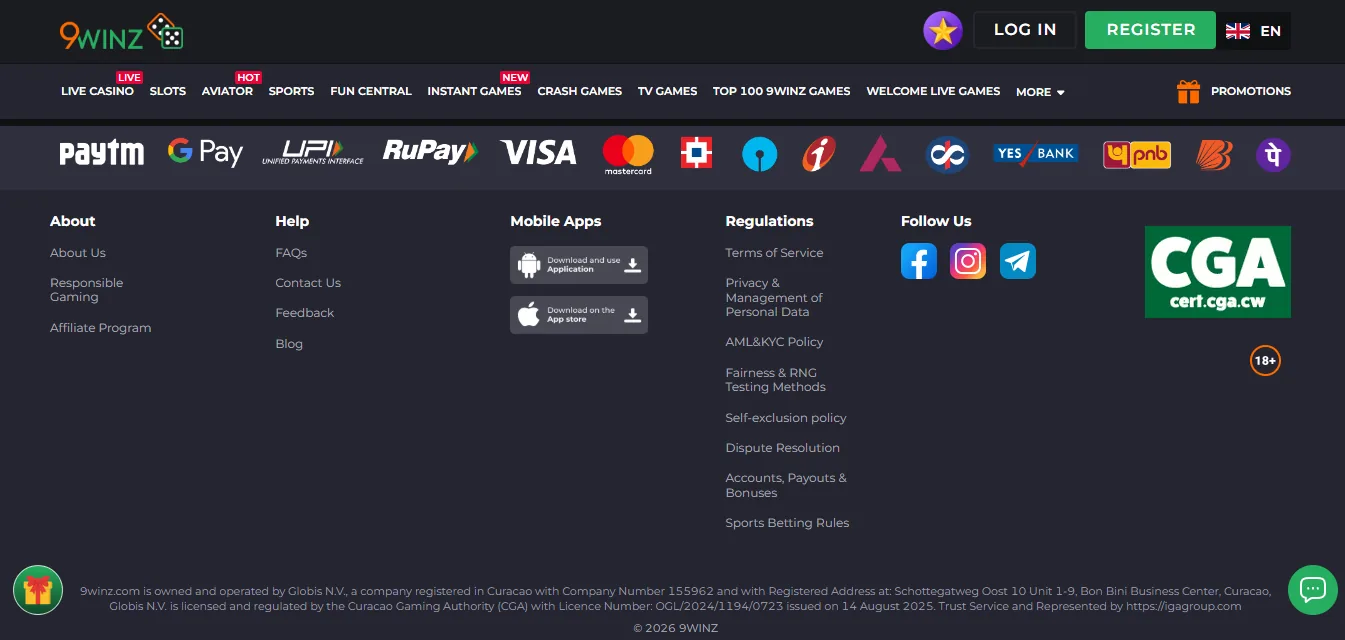Click the 18+ age restriction badge
The image size is (1345, 640).
(1265, 360)
